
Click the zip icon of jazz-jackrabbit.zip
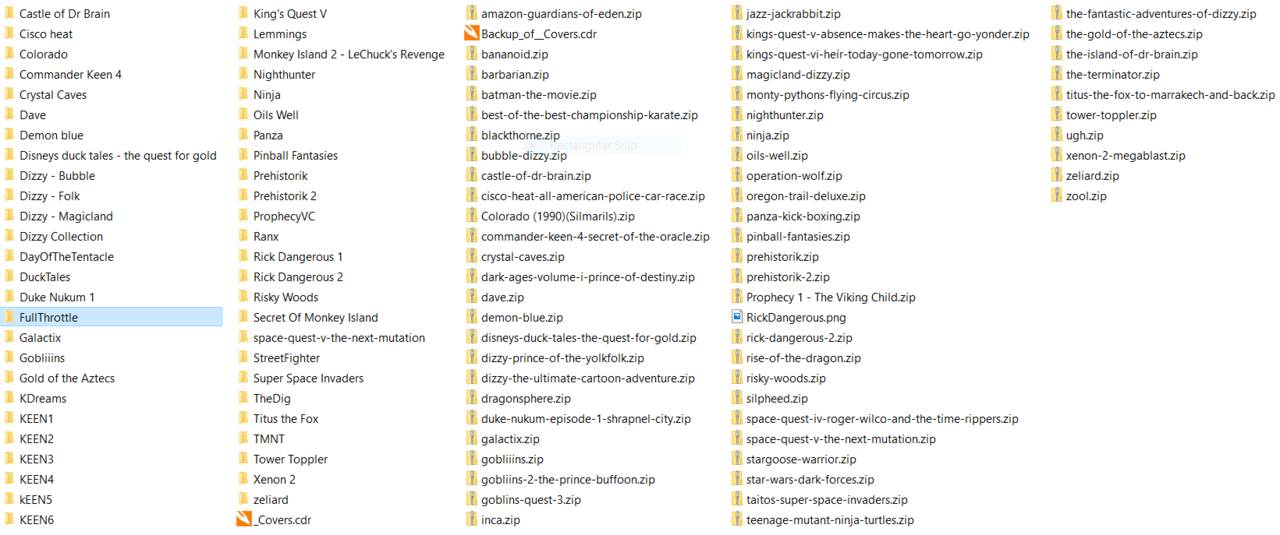click(x=737, y=14)
